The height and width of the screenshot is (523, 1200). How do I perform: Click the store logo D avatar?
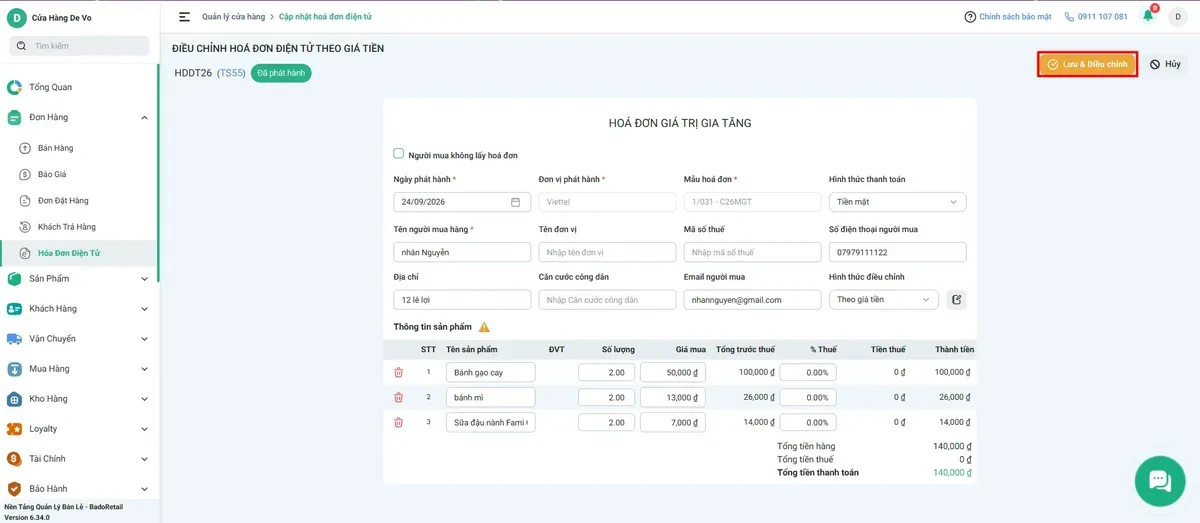(x=17, y=18)
